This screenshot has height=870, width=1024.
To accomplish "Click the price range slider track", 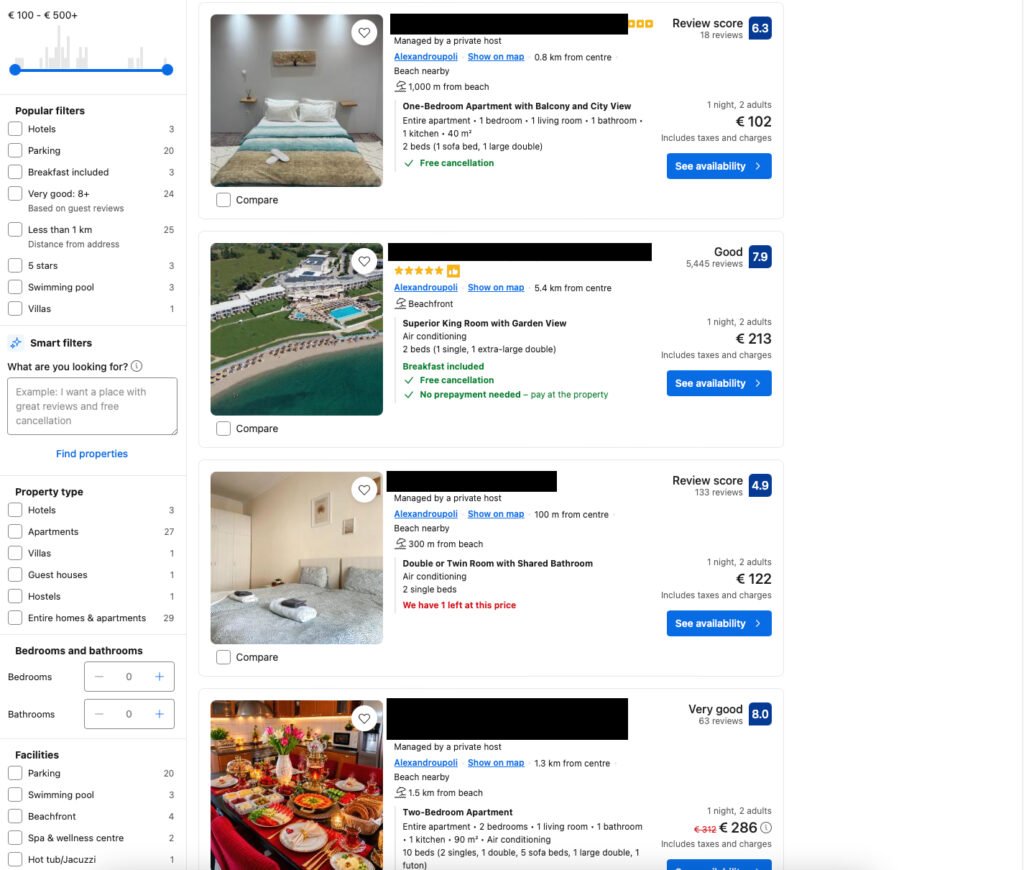I will coord(91,70).
